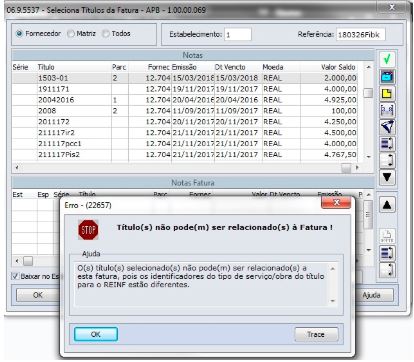The image size is (414, 362).
Task: Click the Notas grid horizontal scroll left arrow
Action: click(16, 167)
